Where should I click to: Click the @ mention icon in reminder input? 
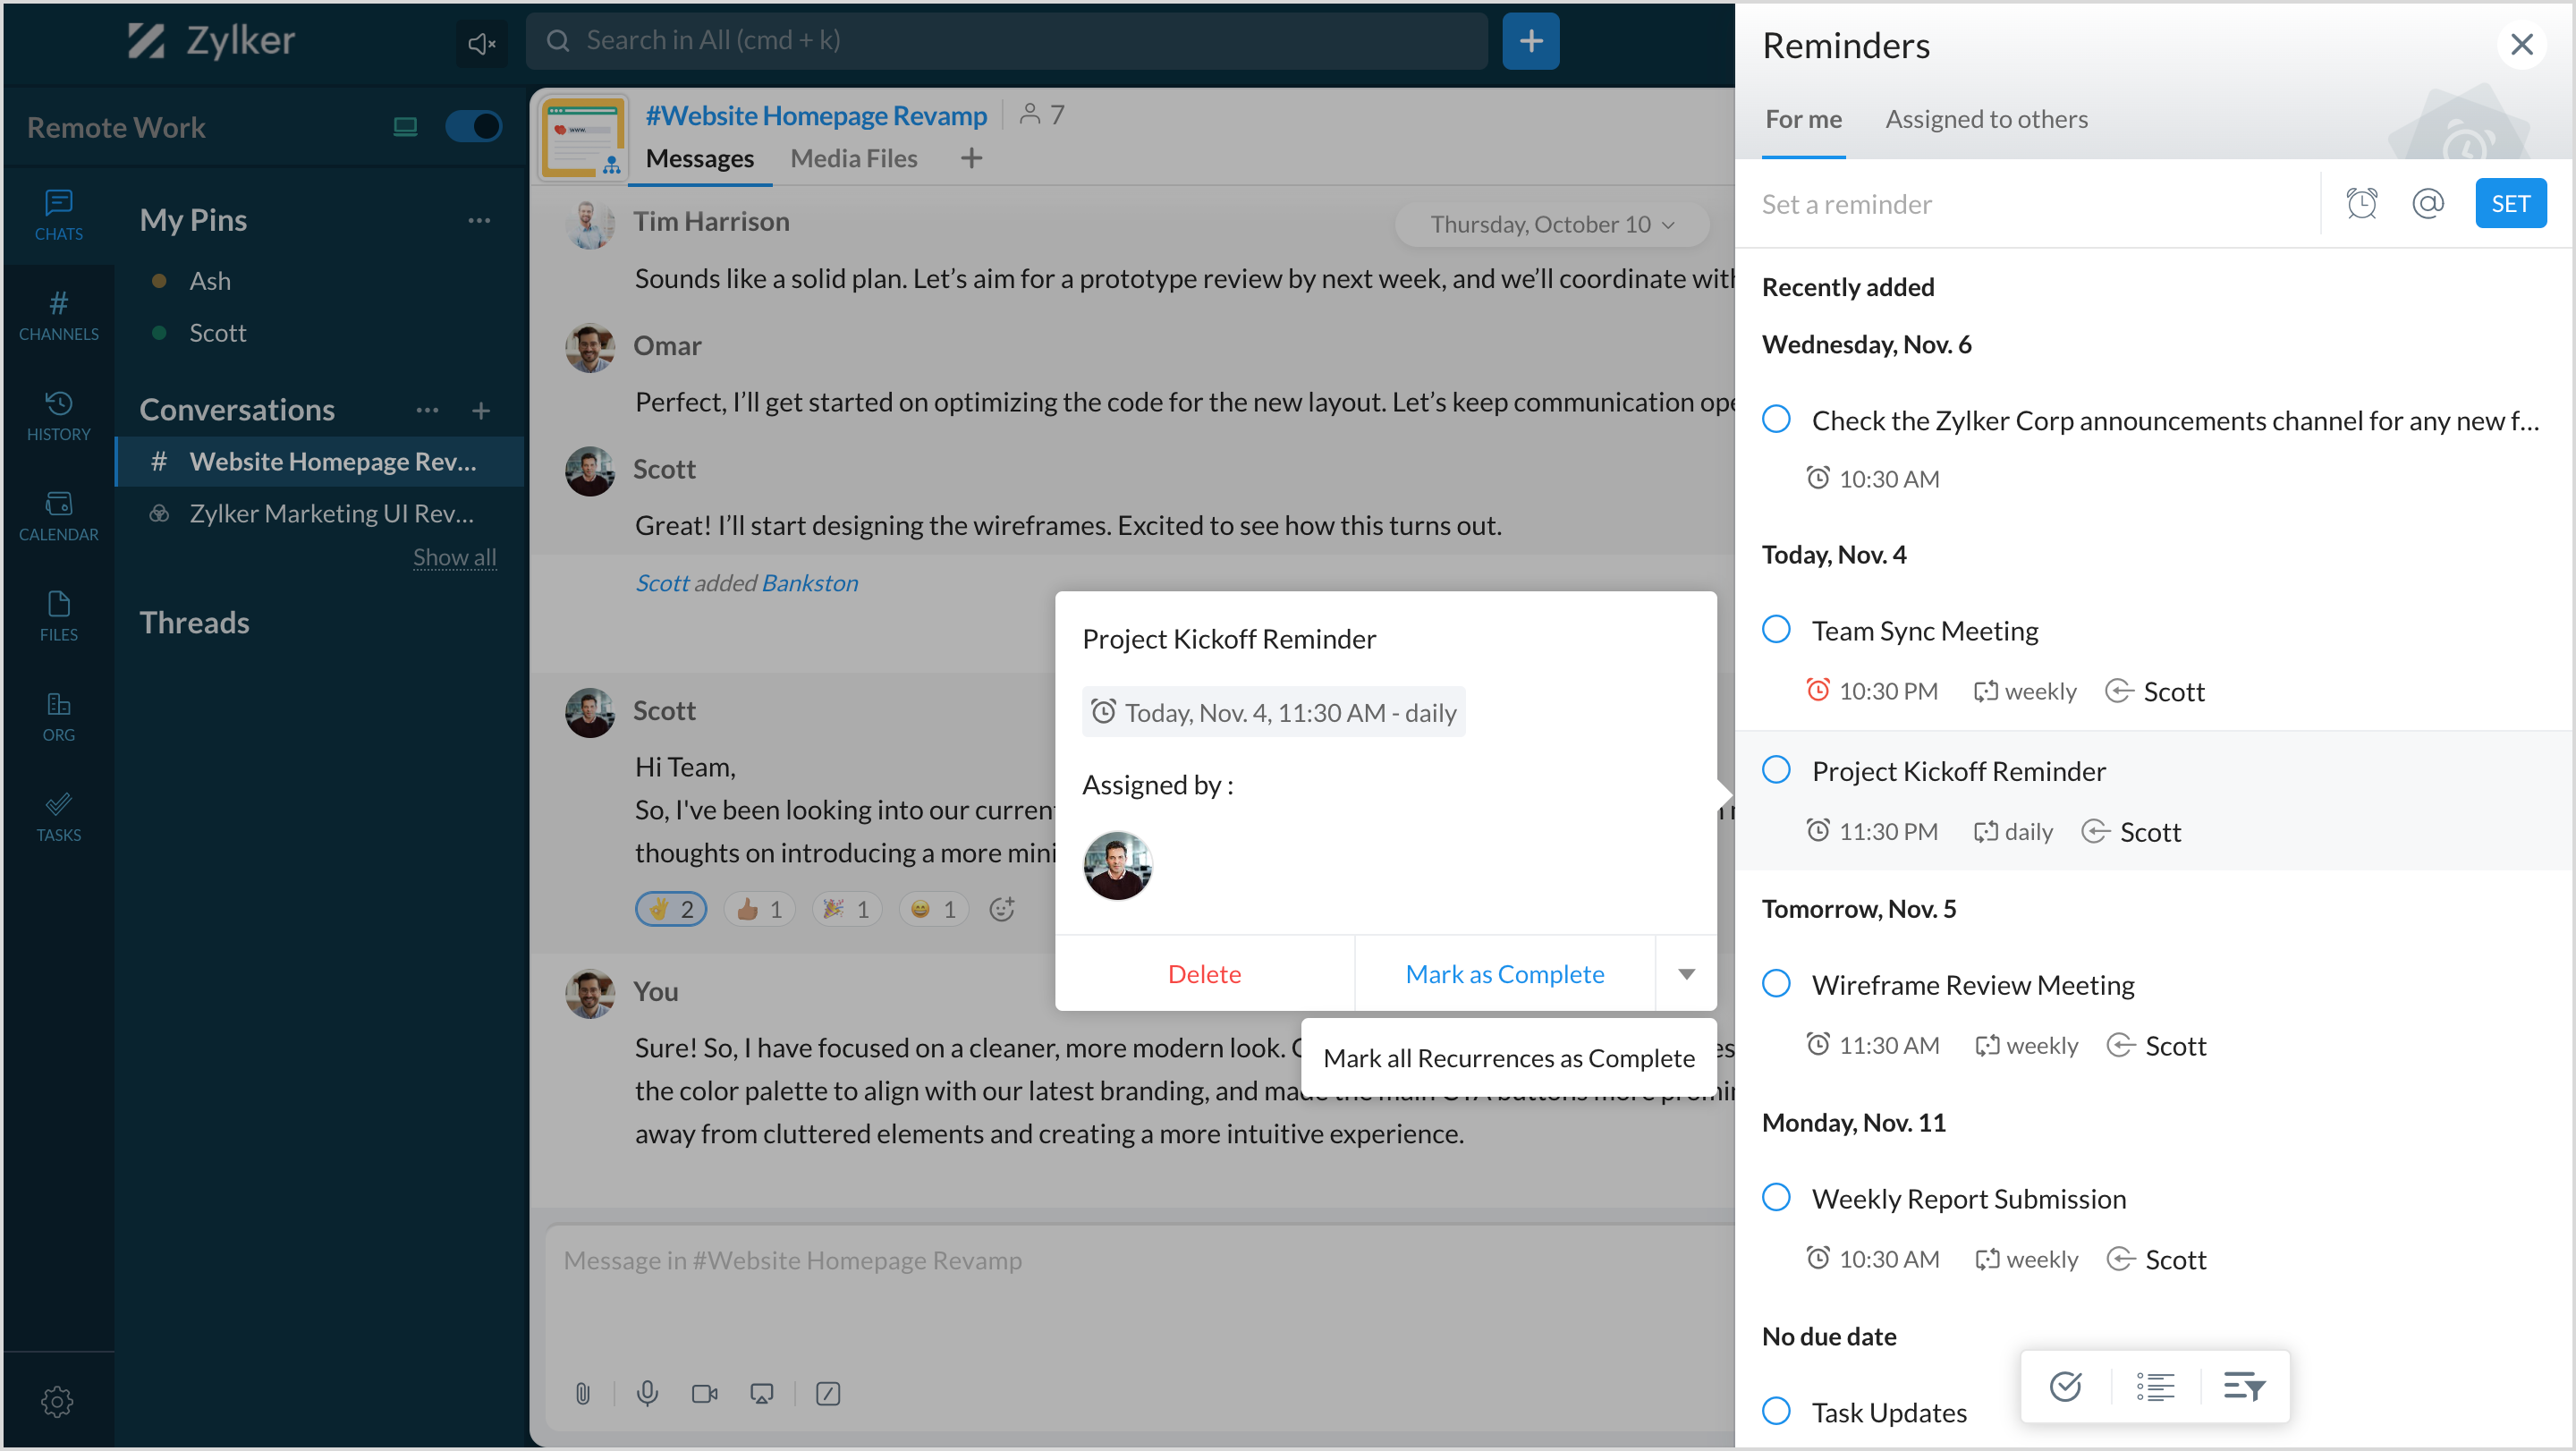coord(2427,204)
